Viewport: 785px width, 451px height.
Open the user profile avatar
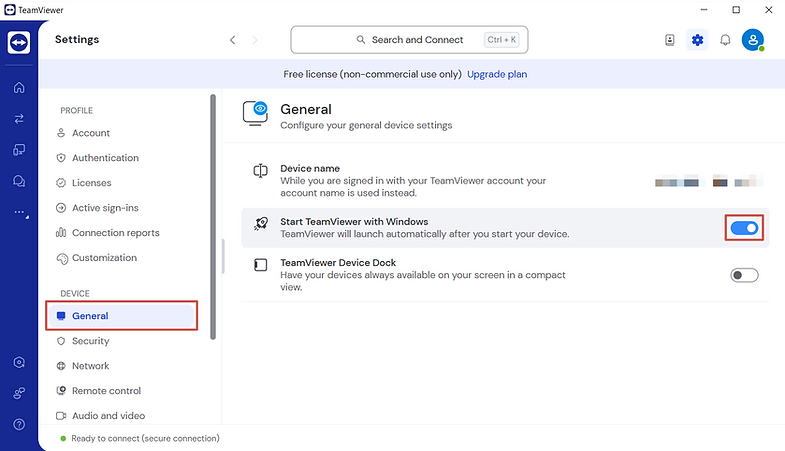[753, 40]
